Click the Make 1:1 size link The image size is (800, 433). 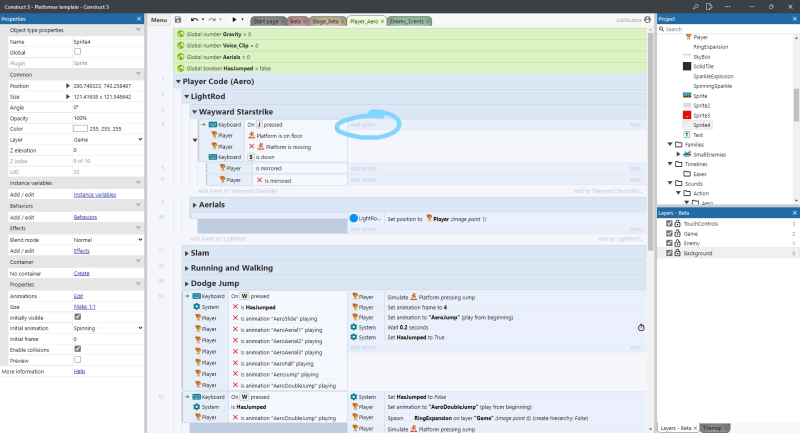point(85,307)
